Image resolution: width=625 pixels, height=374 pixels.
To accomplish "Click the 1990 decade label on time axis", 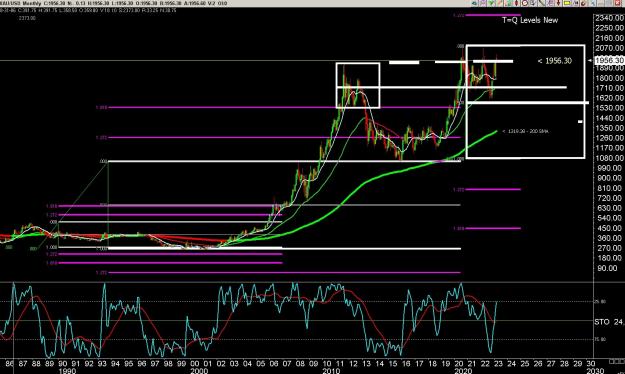I will [67, 371].
